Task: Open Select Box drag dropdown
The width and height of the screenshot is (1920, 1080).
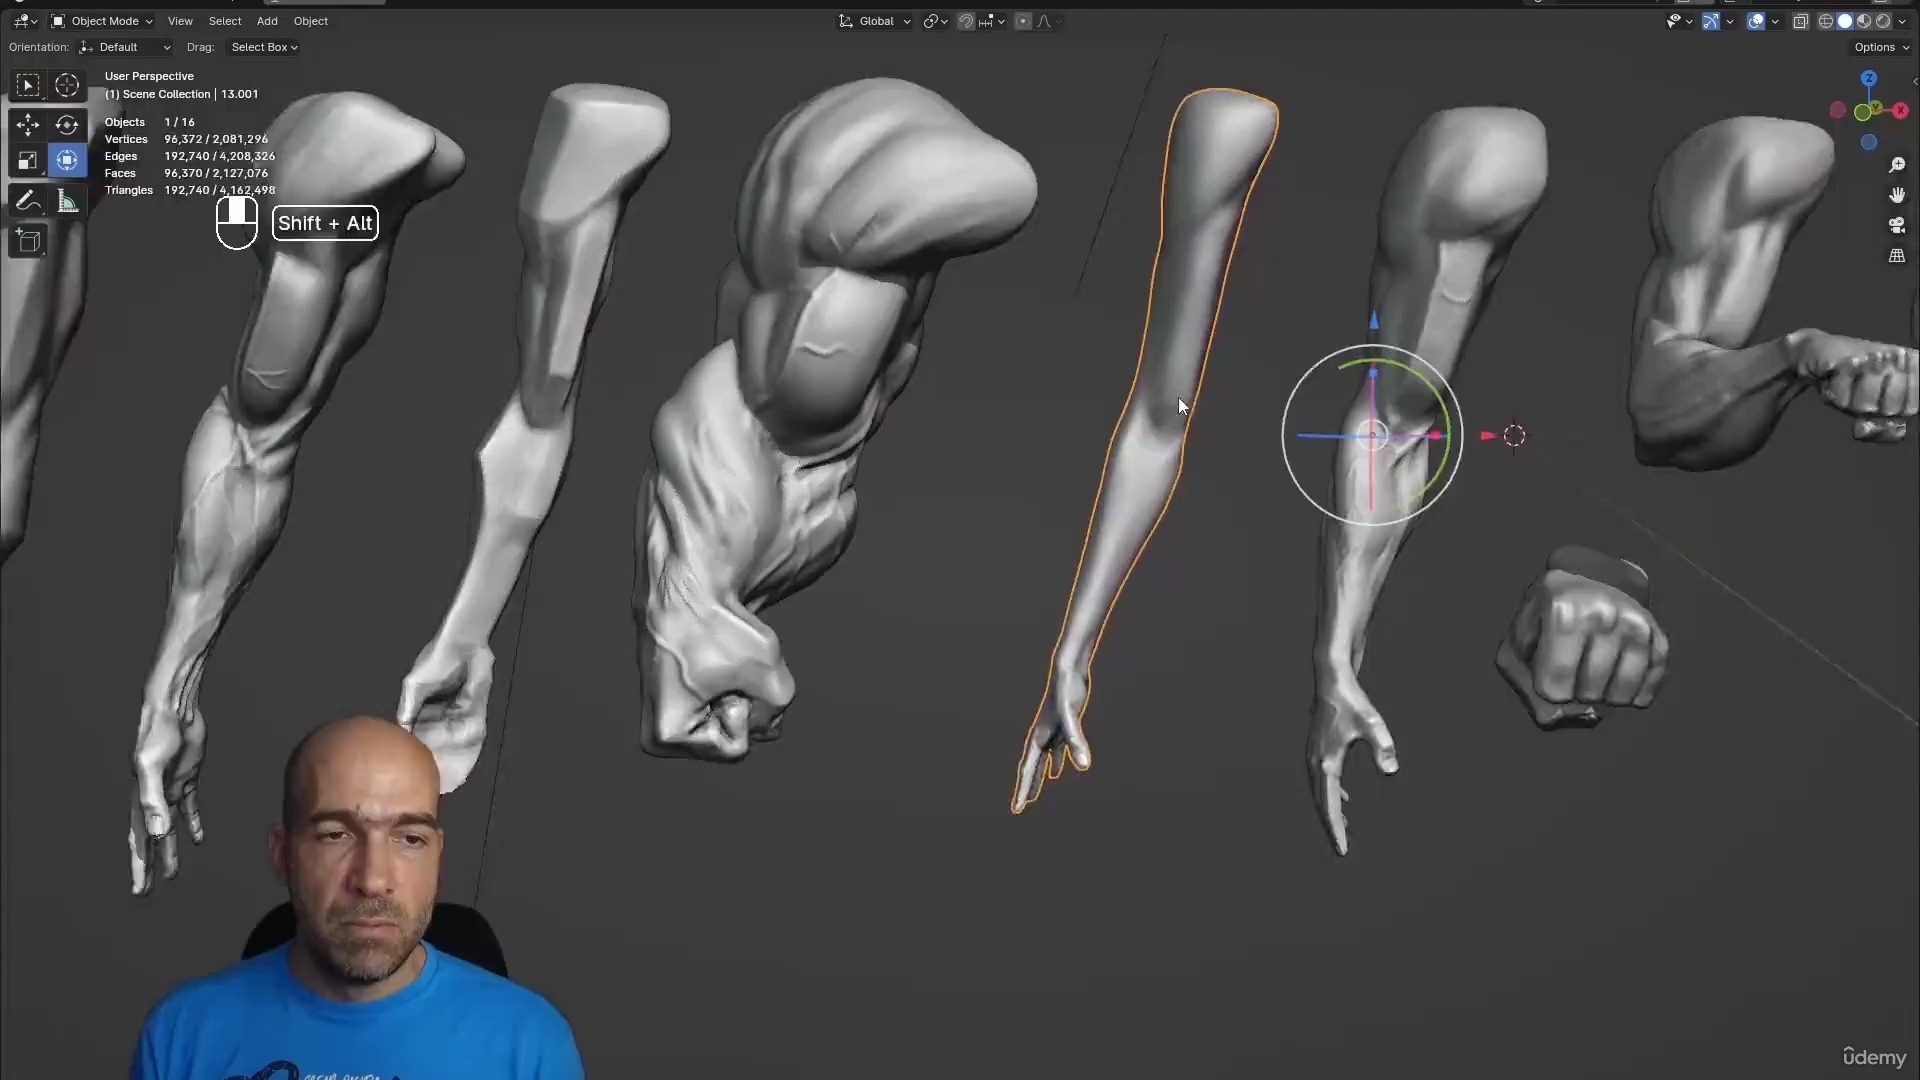Action: click(264, 47)
